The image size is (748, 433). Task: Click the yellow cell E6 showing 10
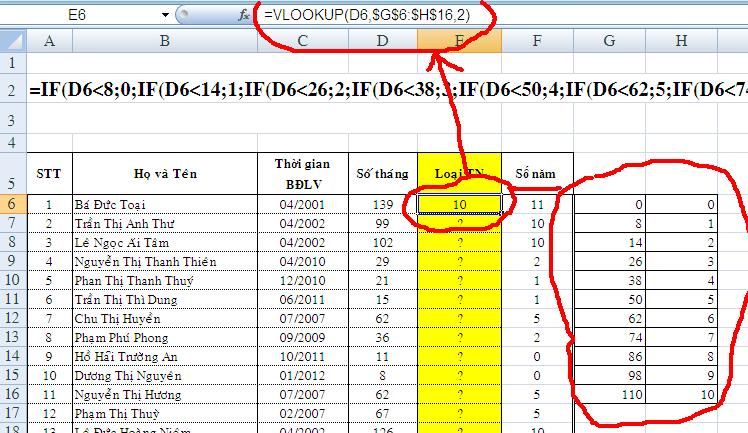459,204
